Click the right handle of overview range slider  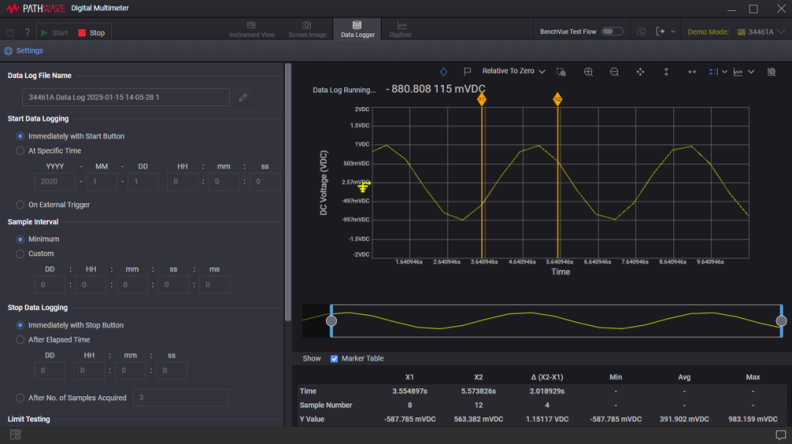(782, 321)
